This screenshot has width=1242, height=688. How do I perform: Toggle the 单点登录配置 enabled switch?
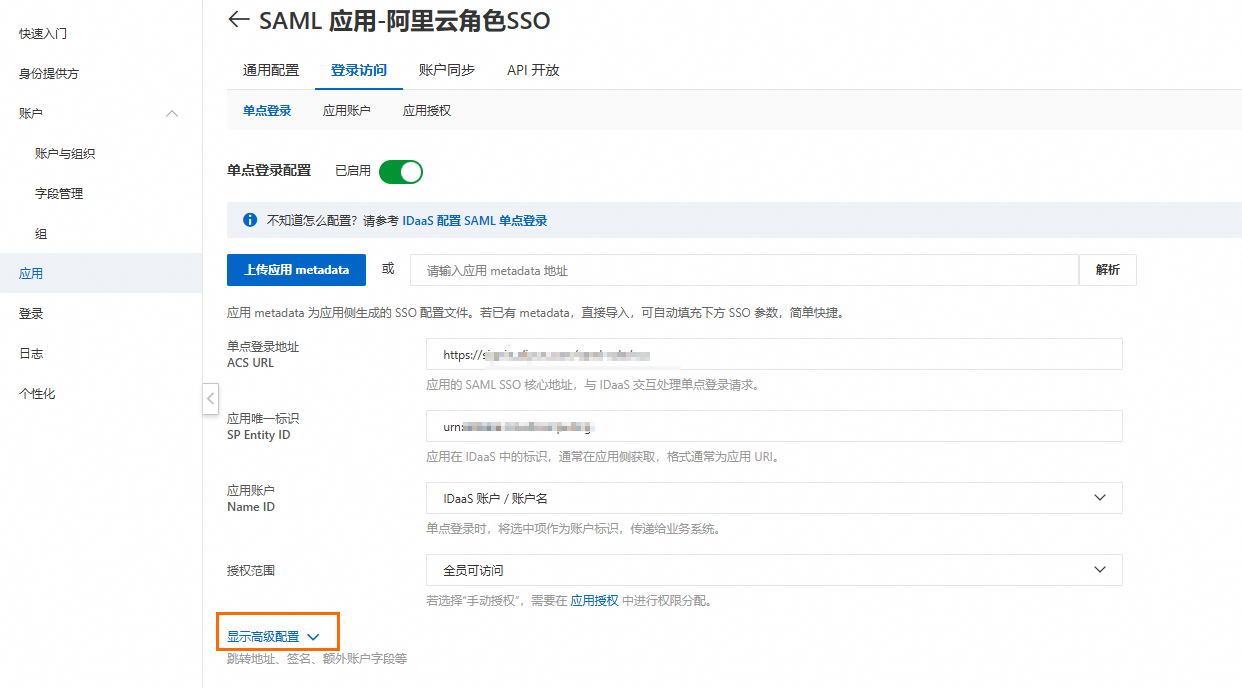(x=401, y=171)
